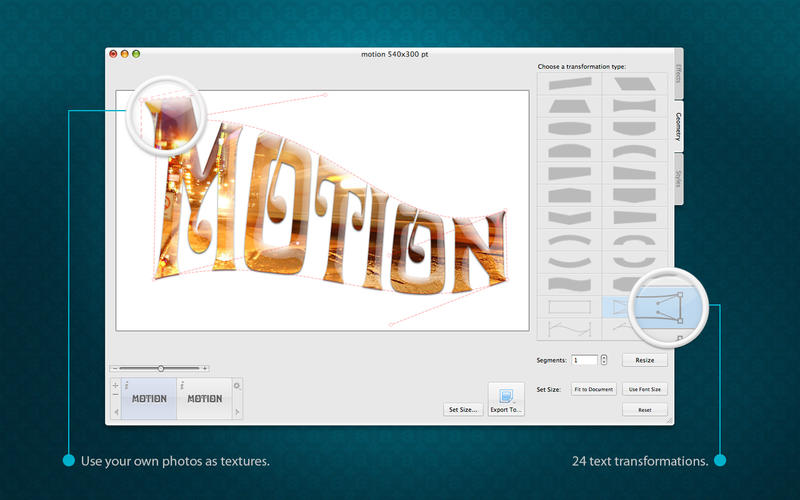The width and height of the screenshot is (800, 500).
Task: Open the gear menu beside layer thumbnails
Action: point(237,385)
